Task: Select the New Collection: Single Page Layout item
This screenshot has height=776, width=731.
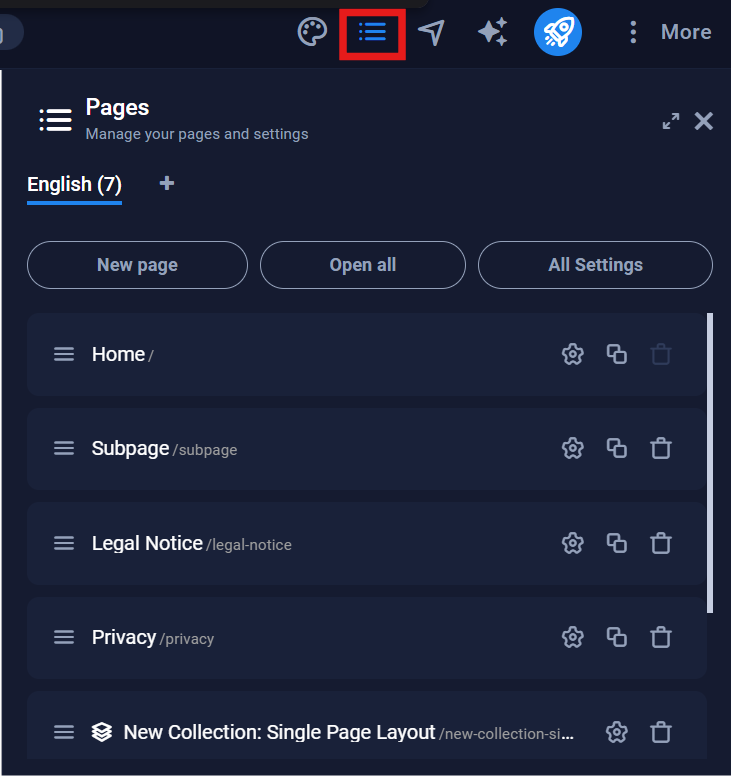Action: click(x=279, y=732)
